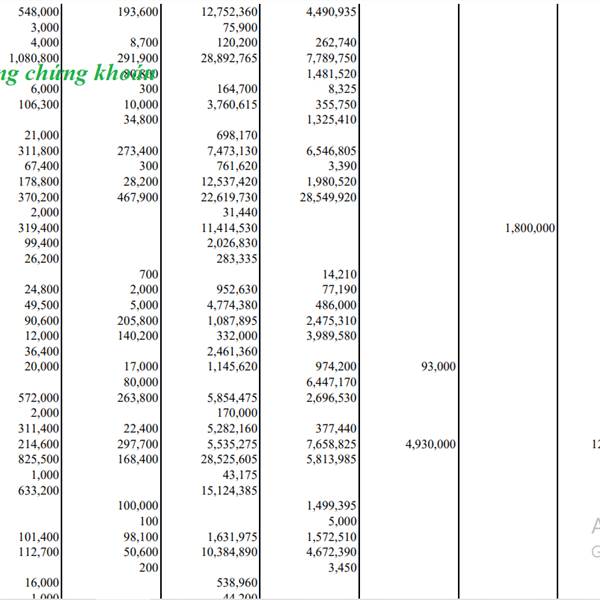600x600 pixels.
Task: Select the value 11,414,530
Action: coord(229,228)
